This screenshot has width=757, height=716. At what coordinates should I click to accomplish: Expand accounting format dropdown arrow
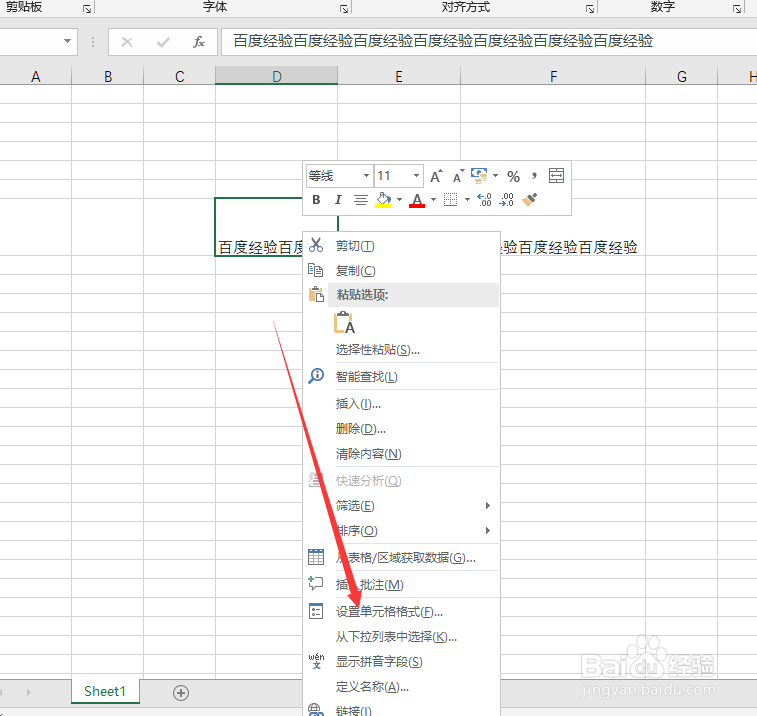coord(495,176)
